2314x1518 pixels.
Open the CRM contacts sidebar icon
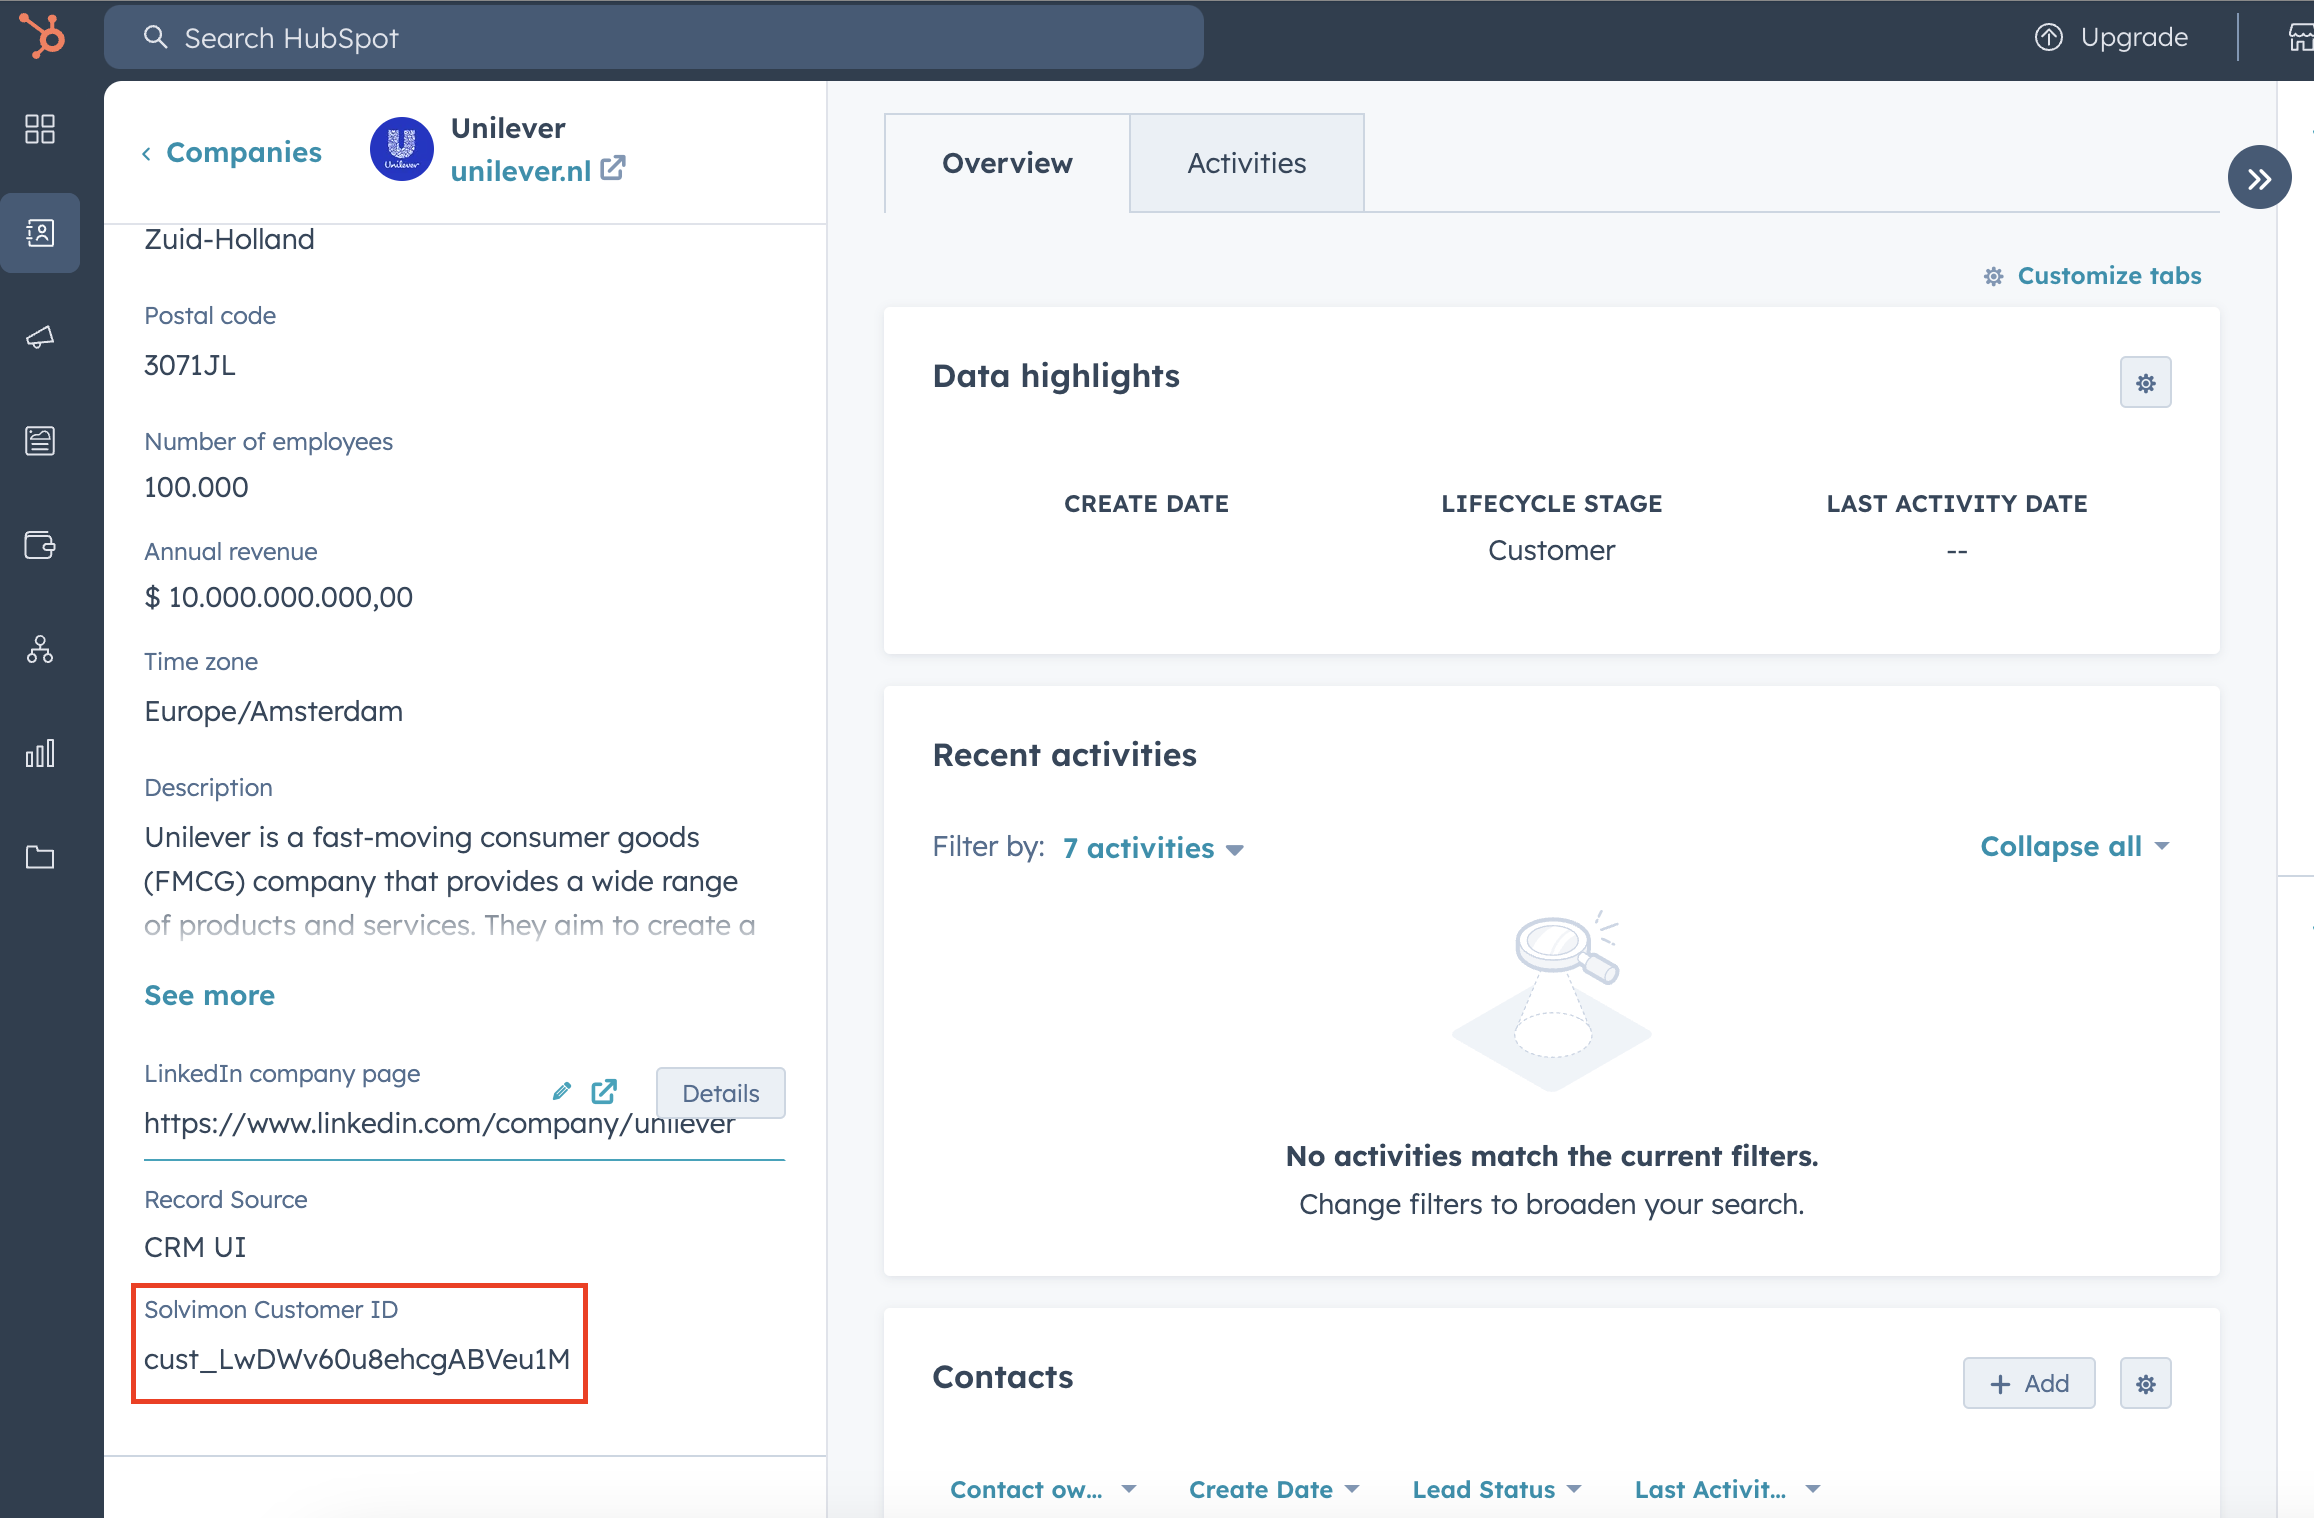coord(40,233)
